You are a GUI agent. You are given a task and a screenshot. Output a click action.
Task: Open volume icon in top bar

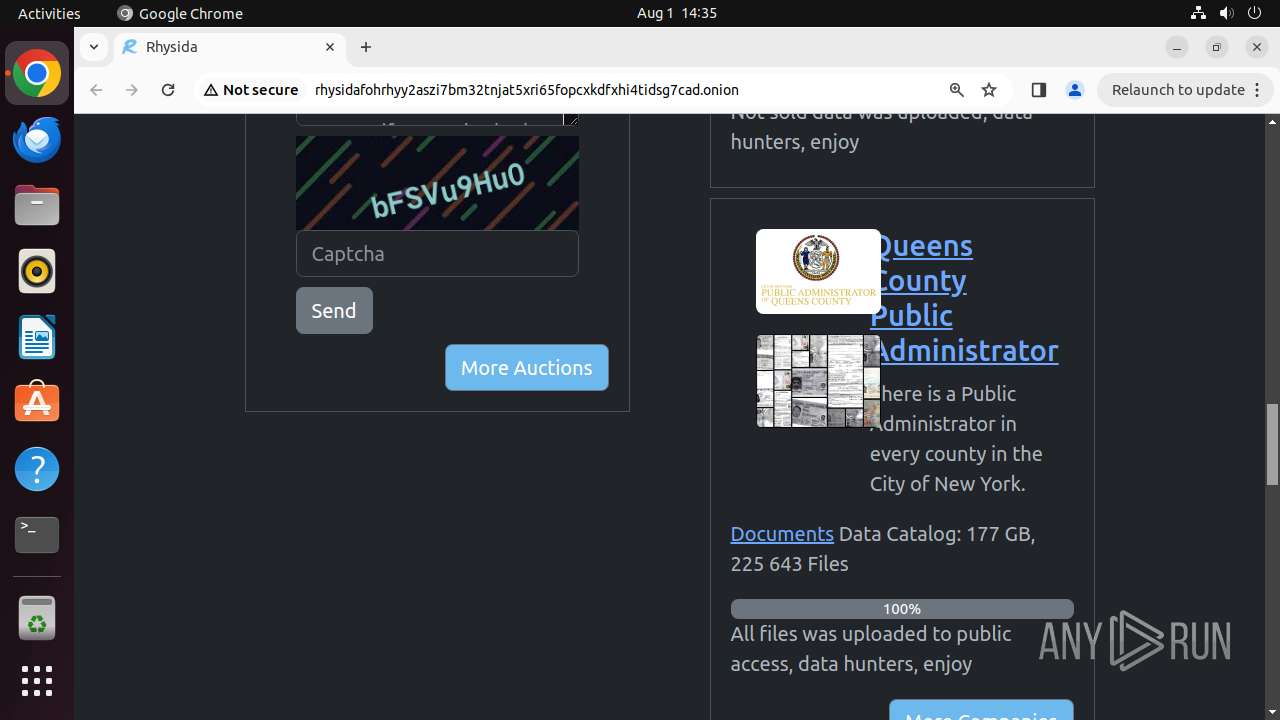pos(1227,13)
